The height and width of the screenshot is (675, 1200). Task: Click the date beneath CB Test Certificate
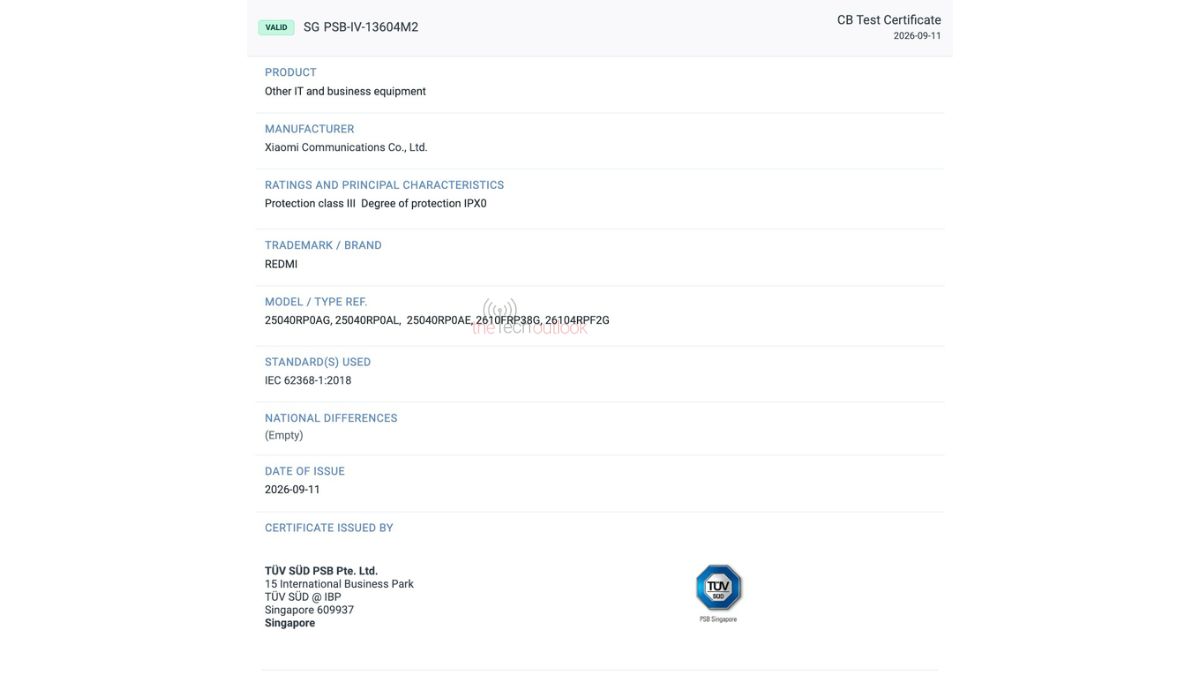coord(917,36)
